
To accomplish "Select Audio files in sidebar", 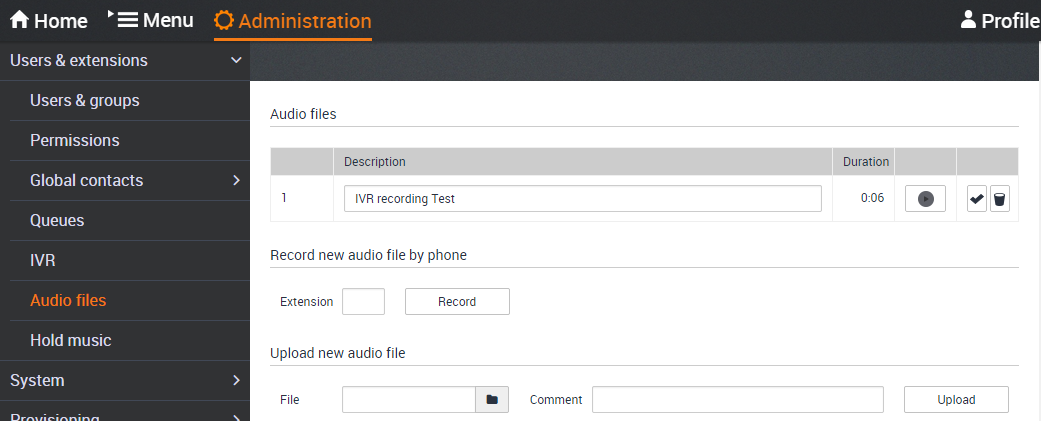I will click(x=68, y=300).
